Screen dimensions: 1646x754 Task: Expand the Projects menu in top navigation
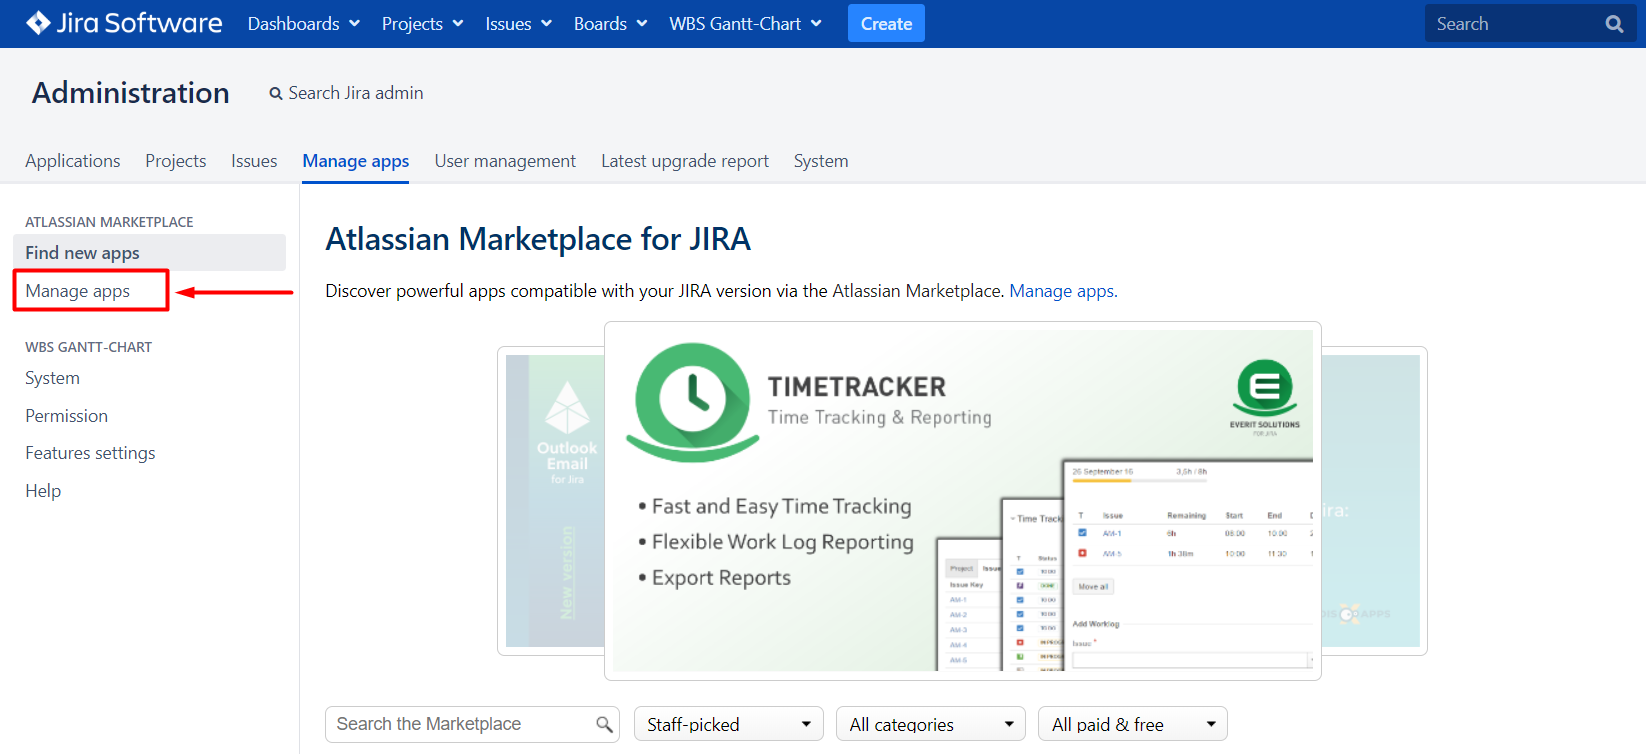pos(422,24)
